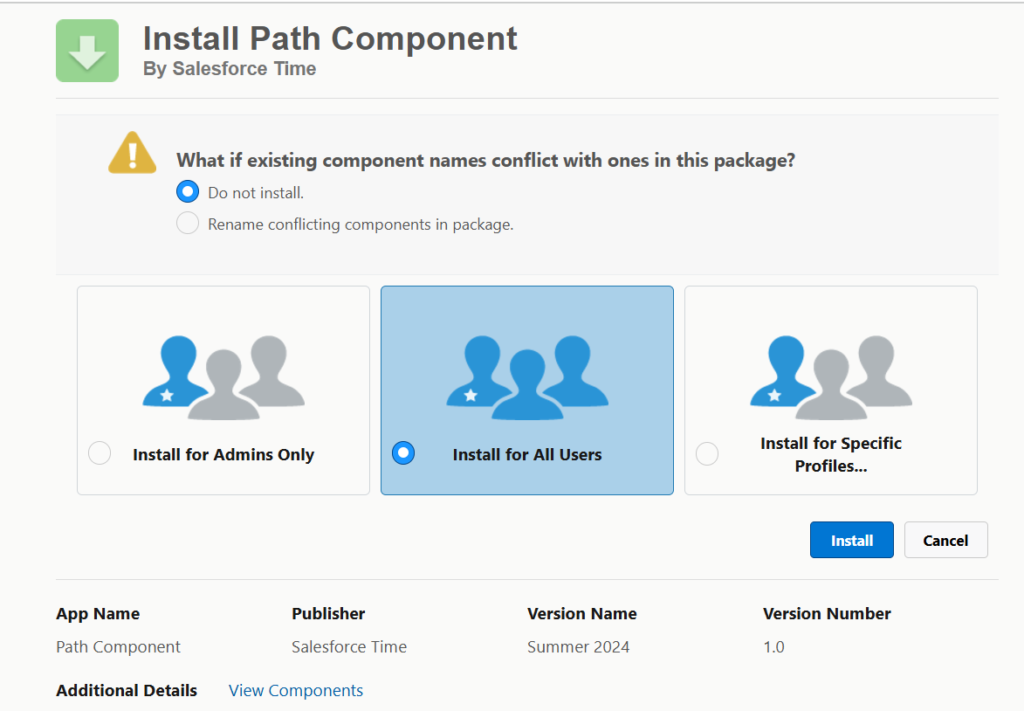Open the View Components link
Viewport: 1024px width, 711px height.
click(x=295, y=690)
